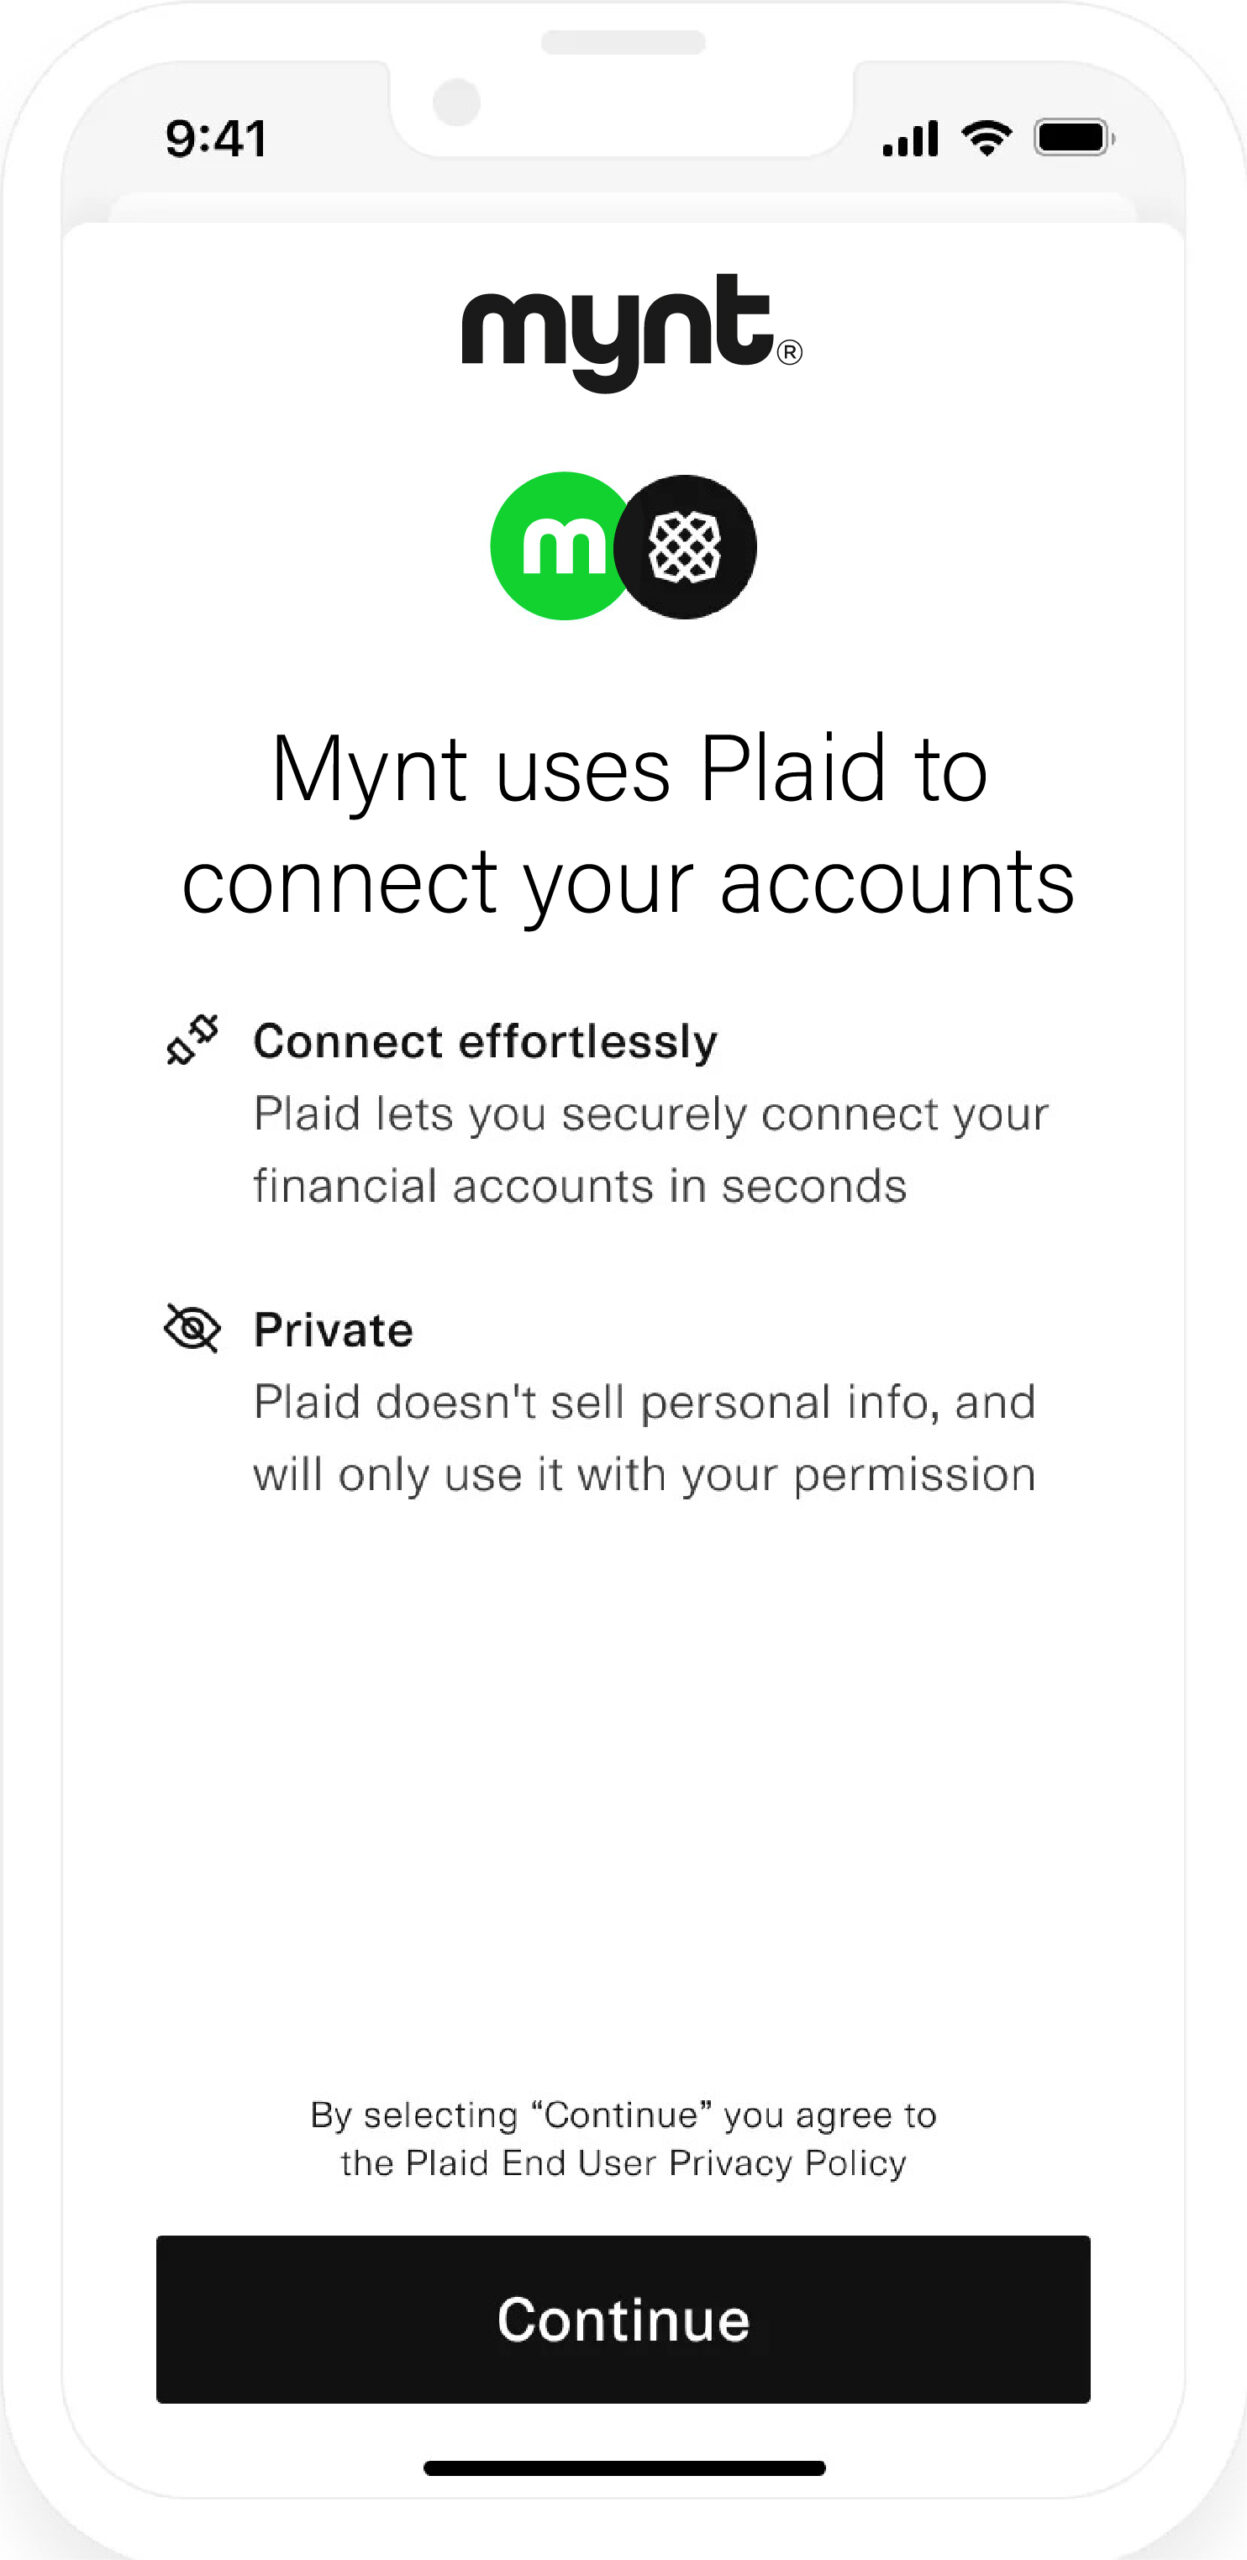Tap the securely connect description text
1247x2560 pixels.
(x=651, y=1149)
